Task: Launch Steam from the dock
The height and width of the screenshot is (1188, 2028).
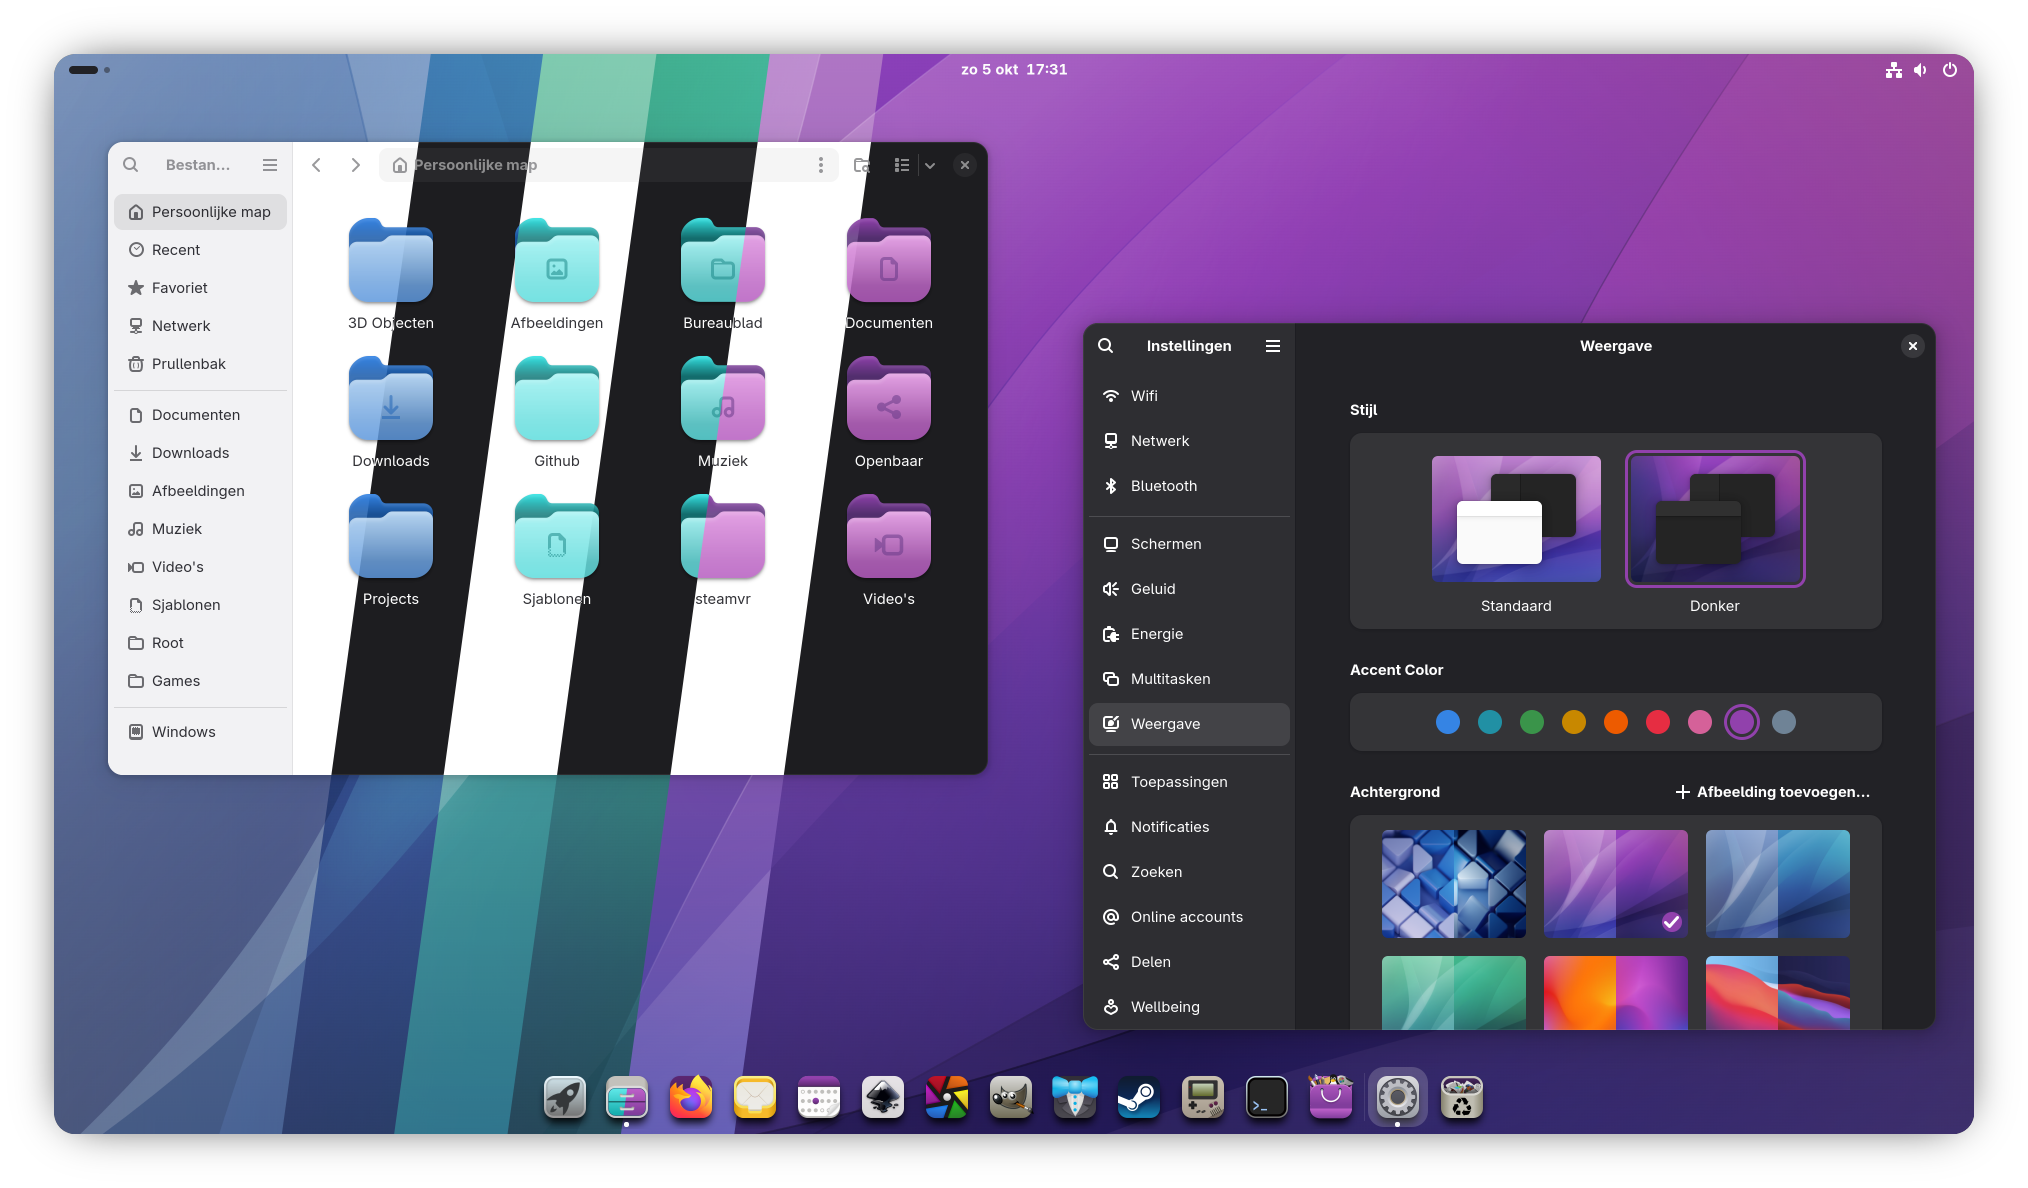Action: [x=1139, y=1098]
